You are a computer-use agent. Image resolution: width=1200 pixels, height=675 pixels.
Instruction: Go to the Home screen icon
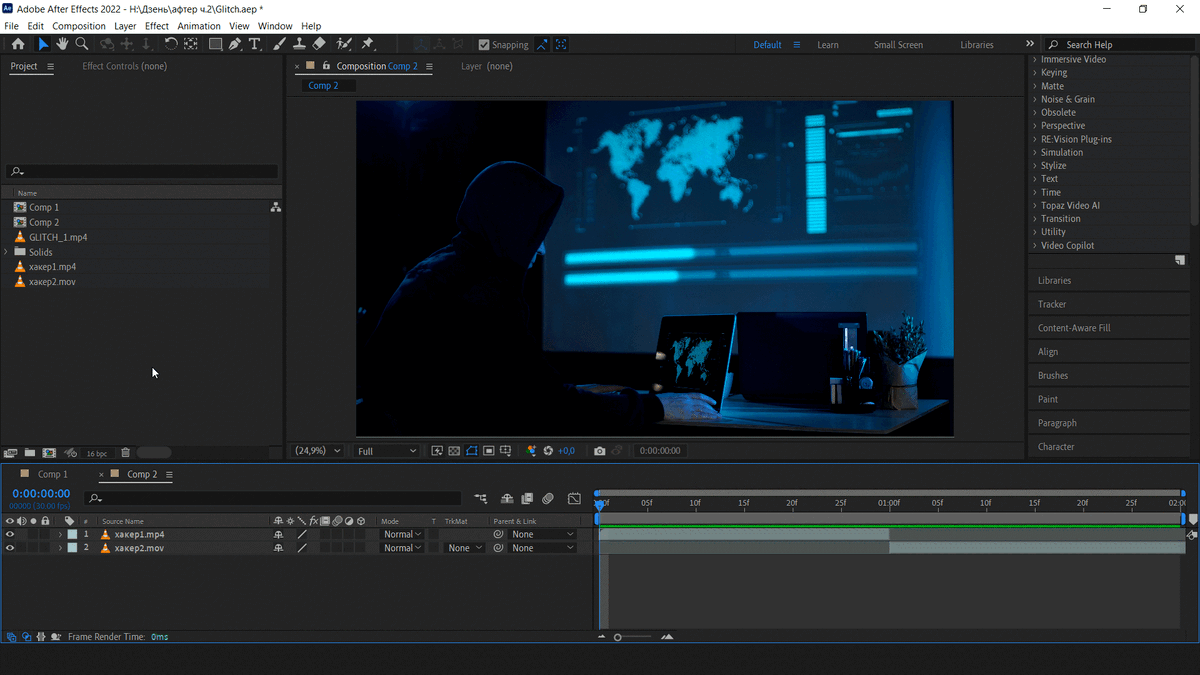point(18,44)
